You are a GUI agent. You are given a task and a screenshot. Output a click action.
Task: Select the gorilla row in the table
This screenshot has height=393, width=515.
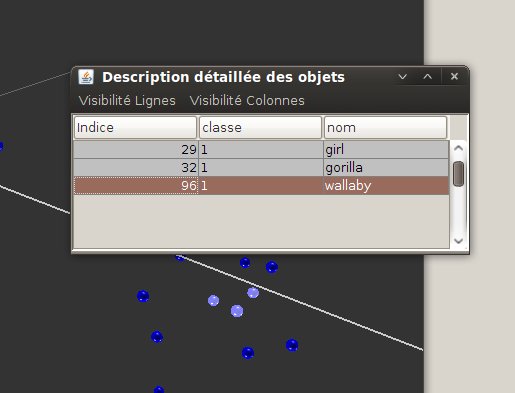[261, 168]
